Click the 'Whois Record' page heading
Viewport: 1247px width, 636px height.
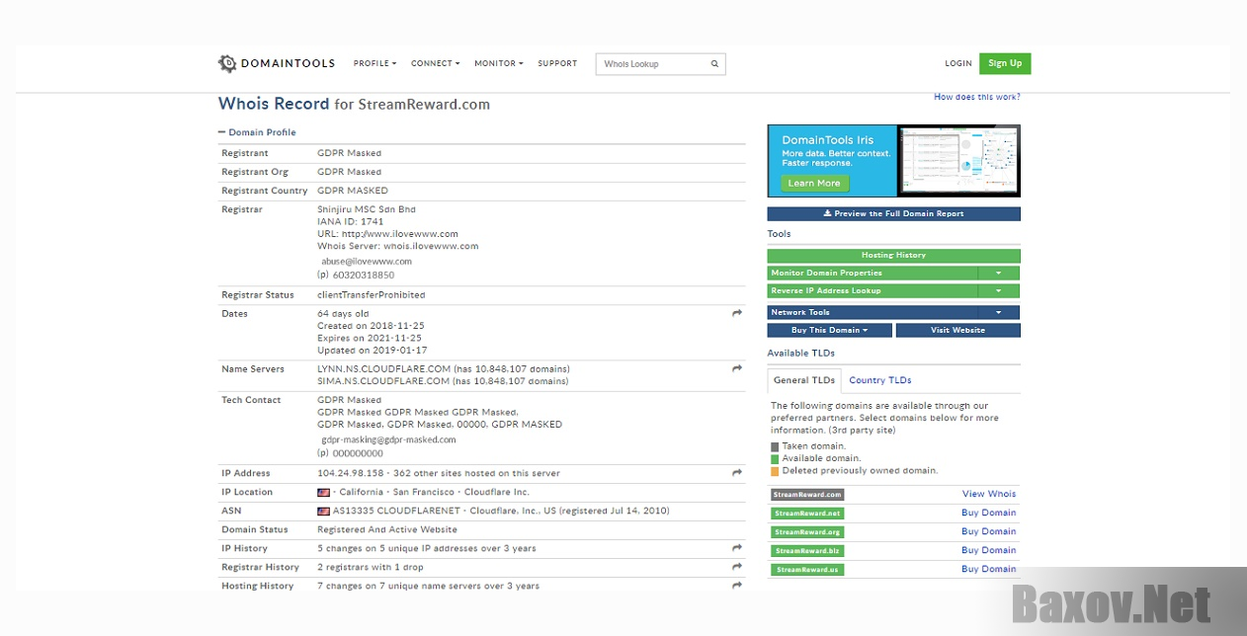273,104
